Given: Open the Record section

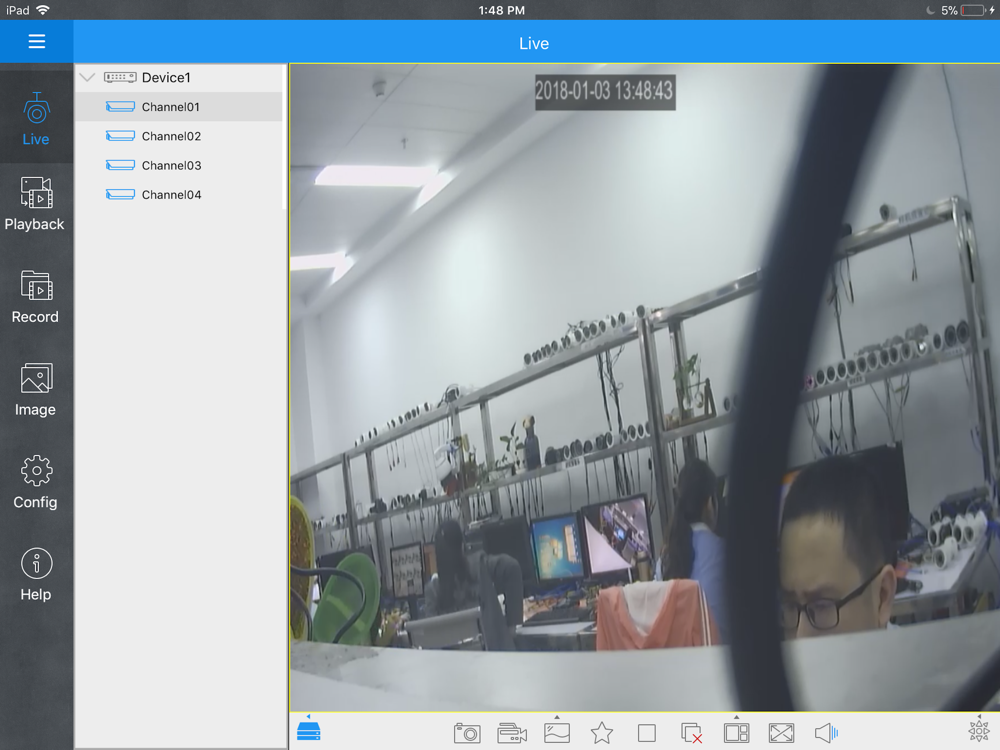Looking at the screenshot, I should 35,297.
